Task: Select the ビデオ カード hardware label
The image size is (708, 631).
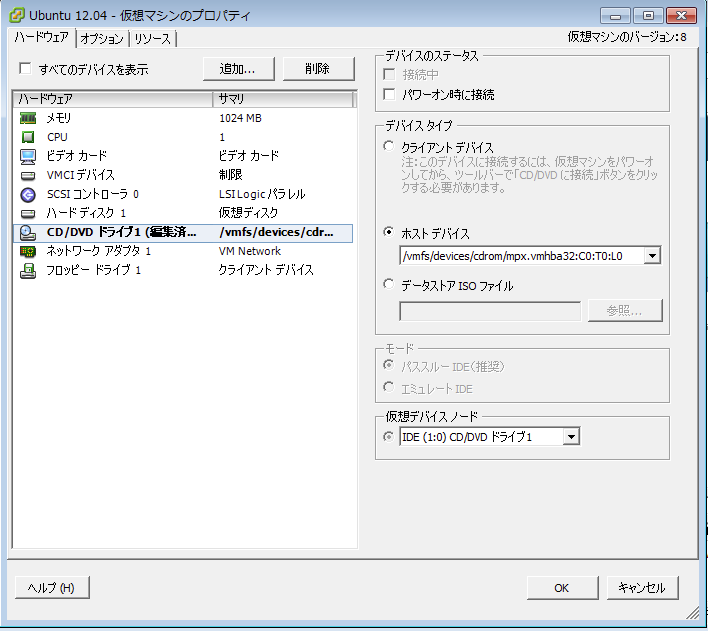Action: [x=77, y=156]
